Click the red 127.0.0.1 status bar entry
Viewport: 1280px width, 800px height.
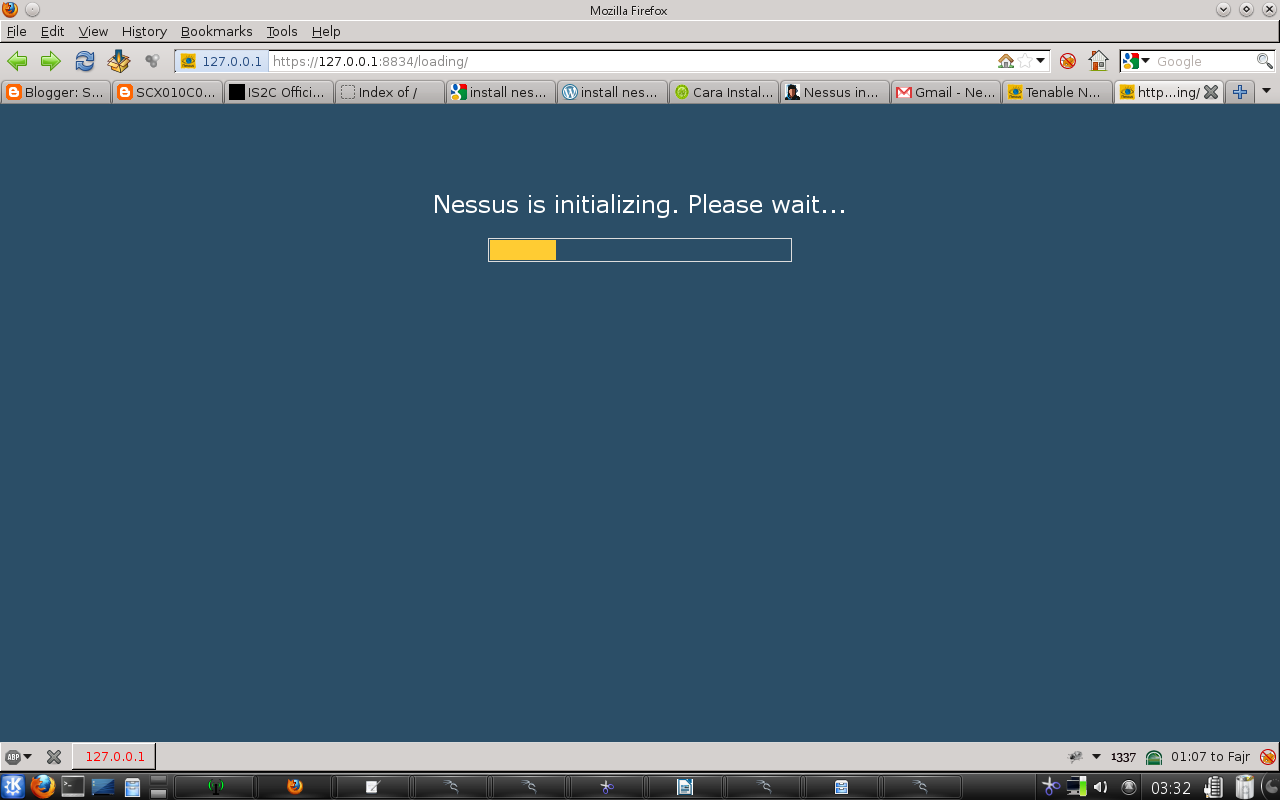click(x=114, y=757)
